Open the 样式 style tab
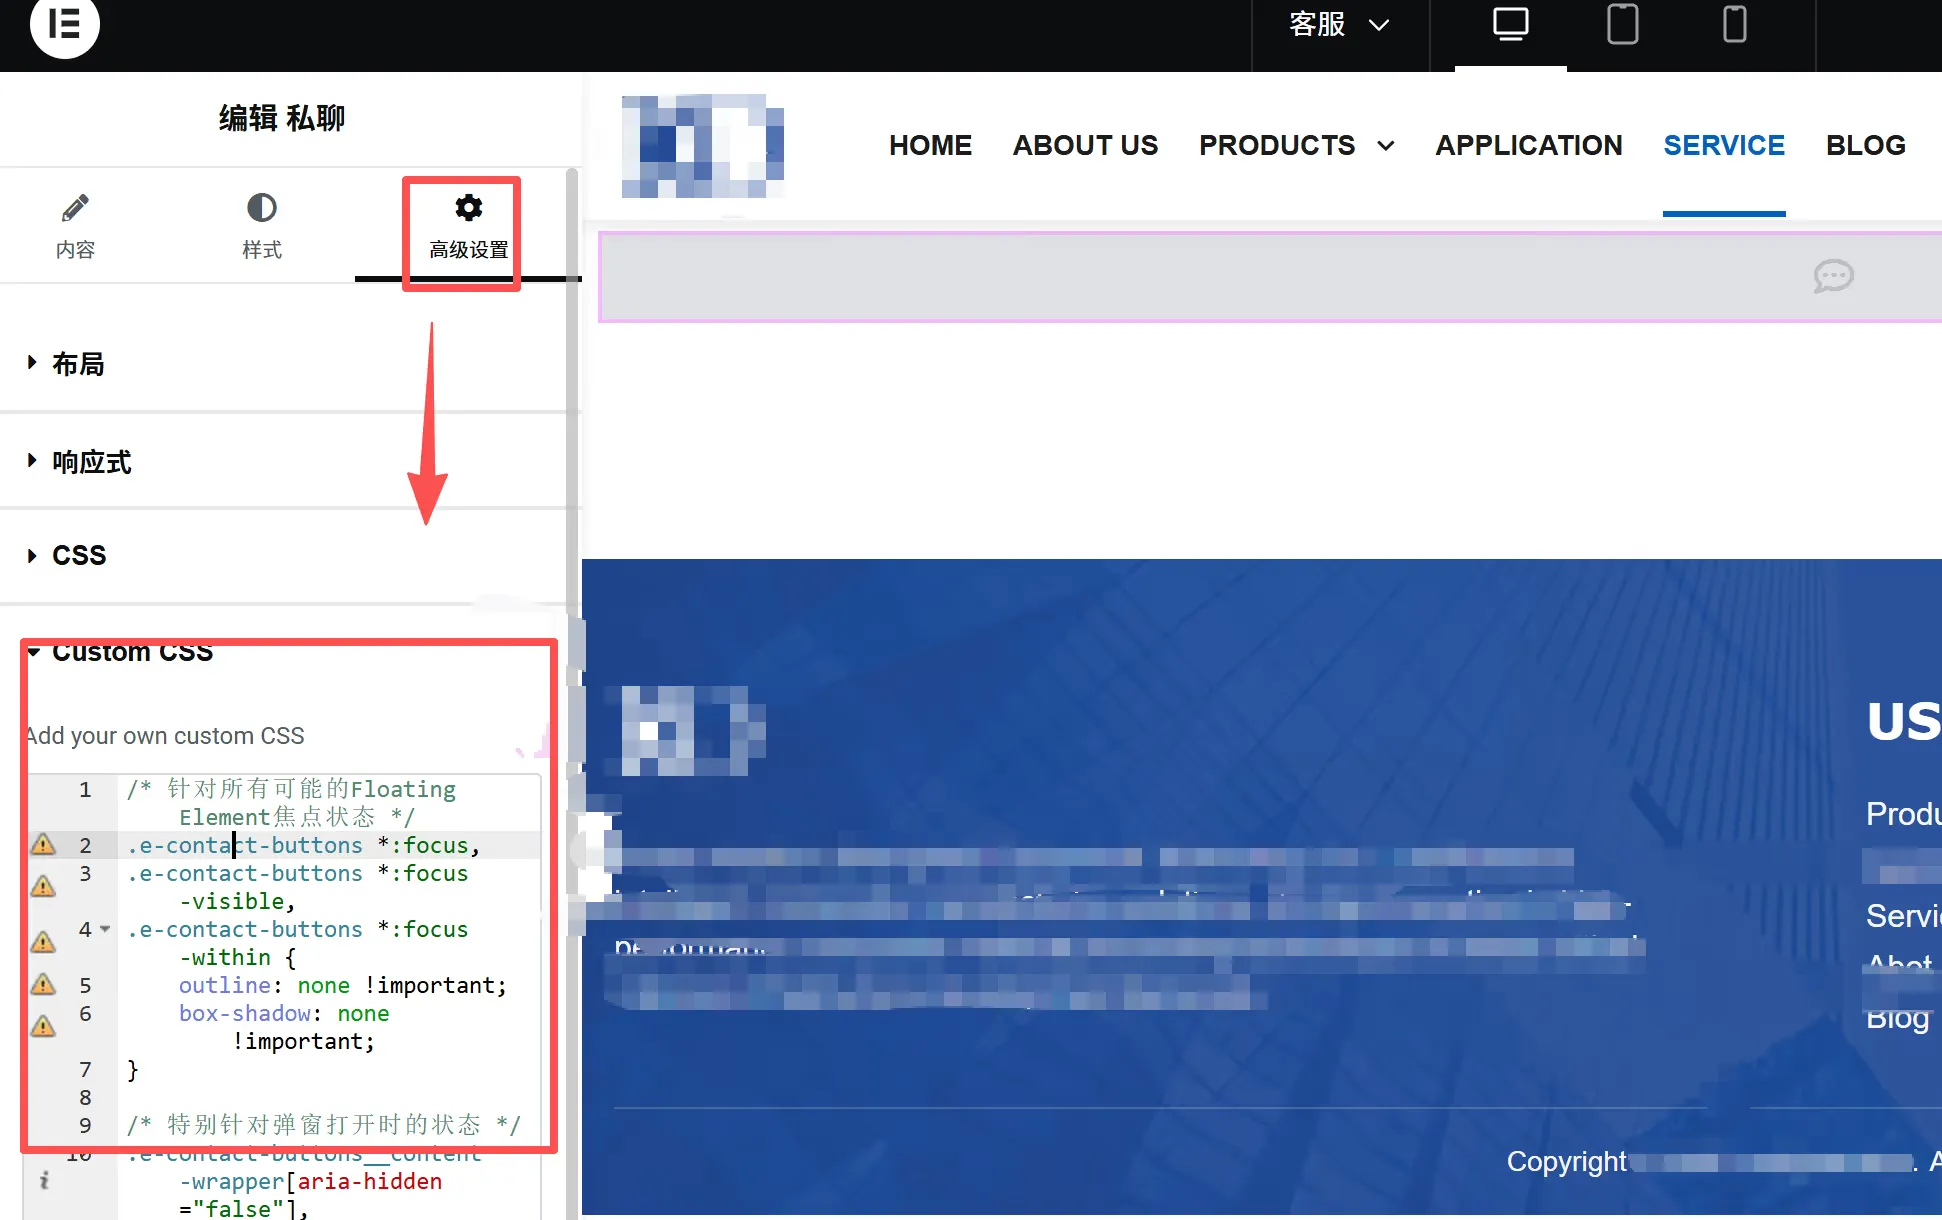Screen dimensions: 1942x1220 [x=262, y=226]
